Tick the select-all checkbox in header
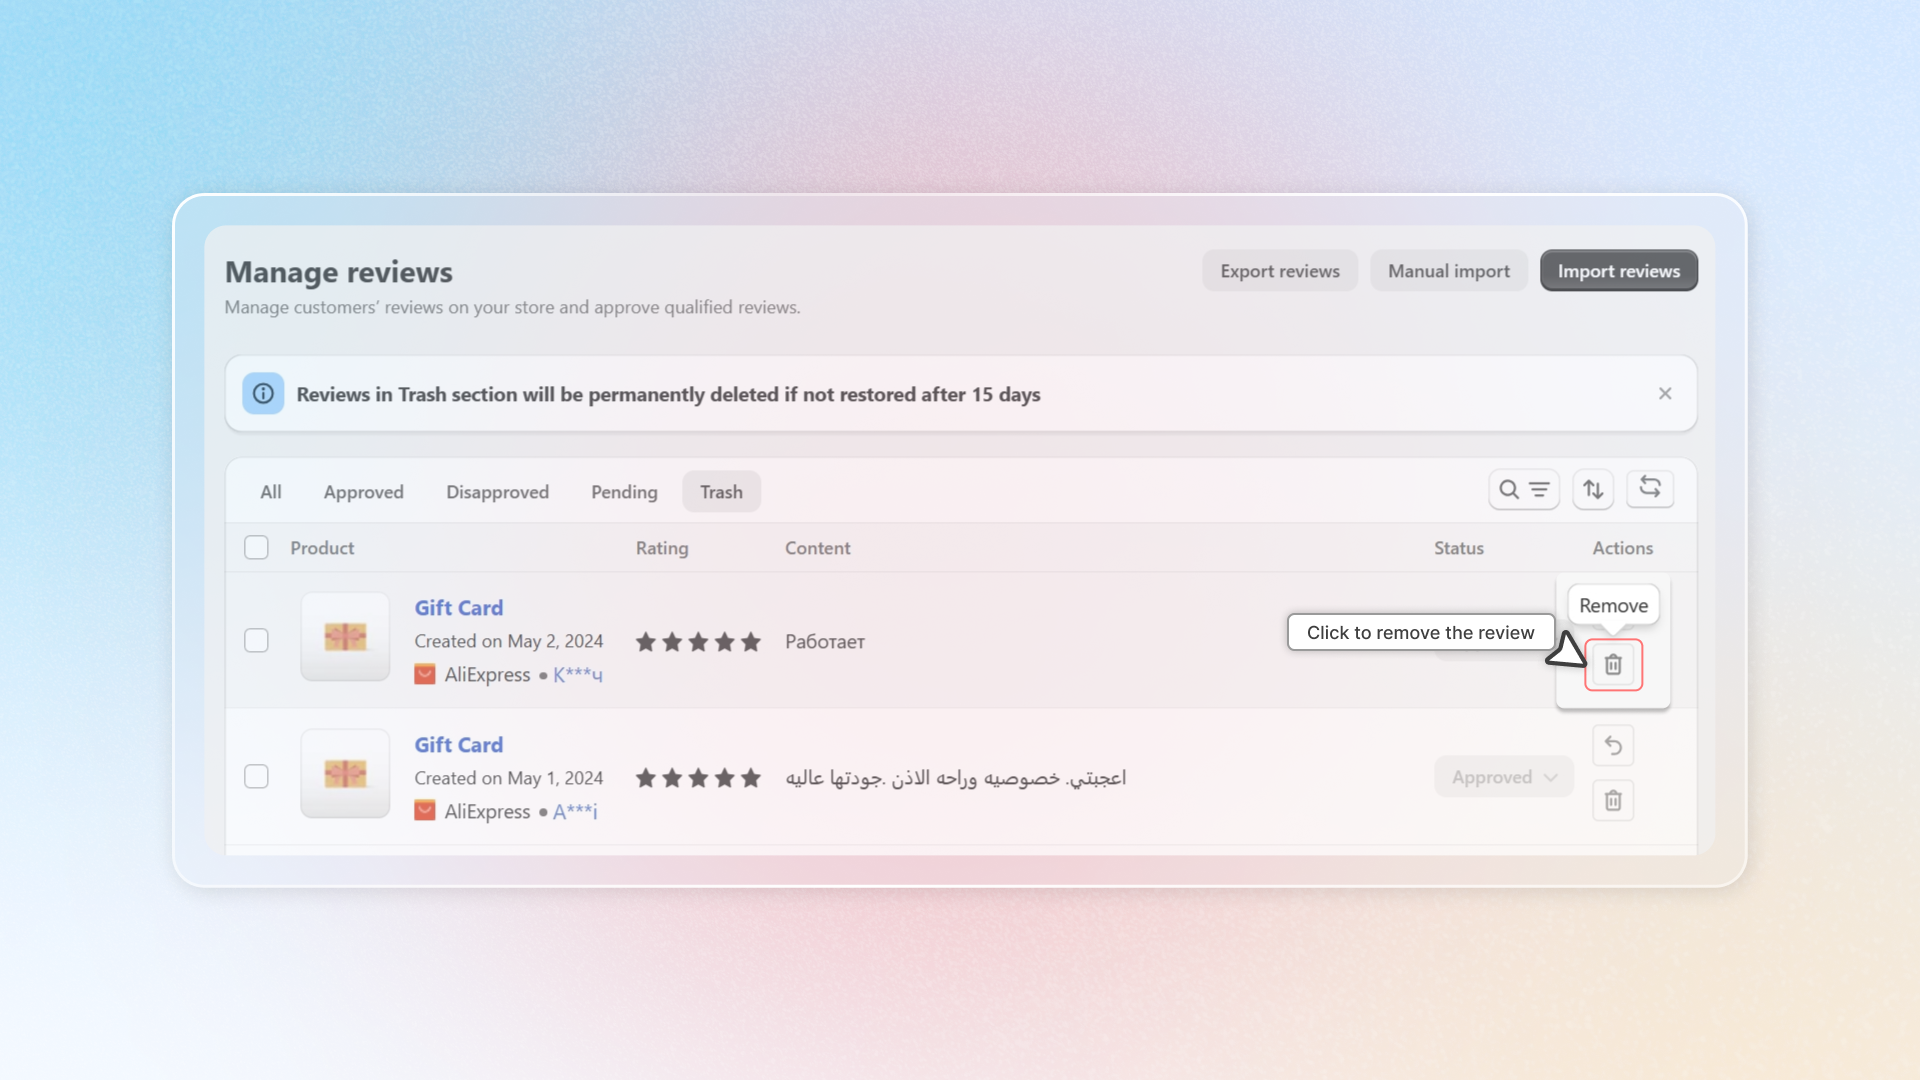This screenshot has height=1080, width=1920. 256,548
